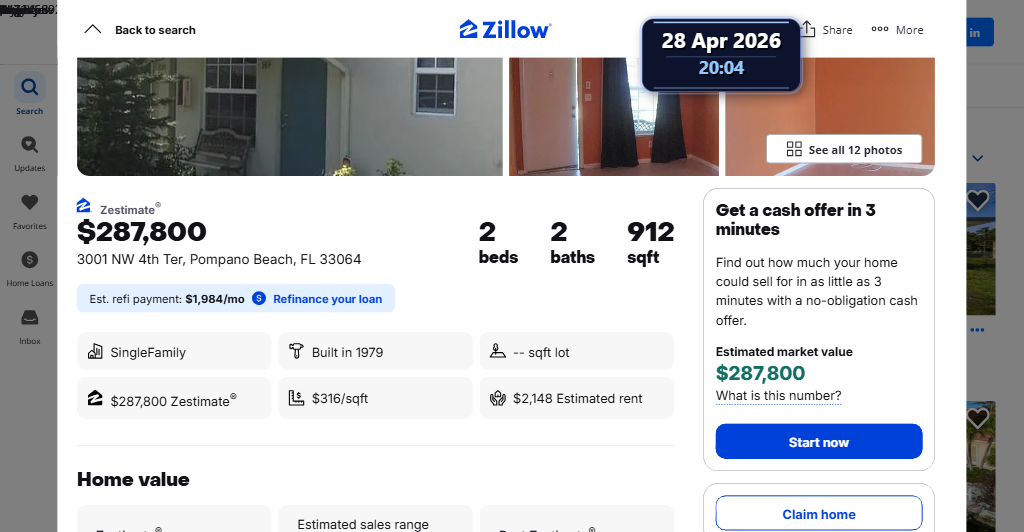Click What is this number link
This screenshot has height=532, width=1024.
(x=778, y=396)
